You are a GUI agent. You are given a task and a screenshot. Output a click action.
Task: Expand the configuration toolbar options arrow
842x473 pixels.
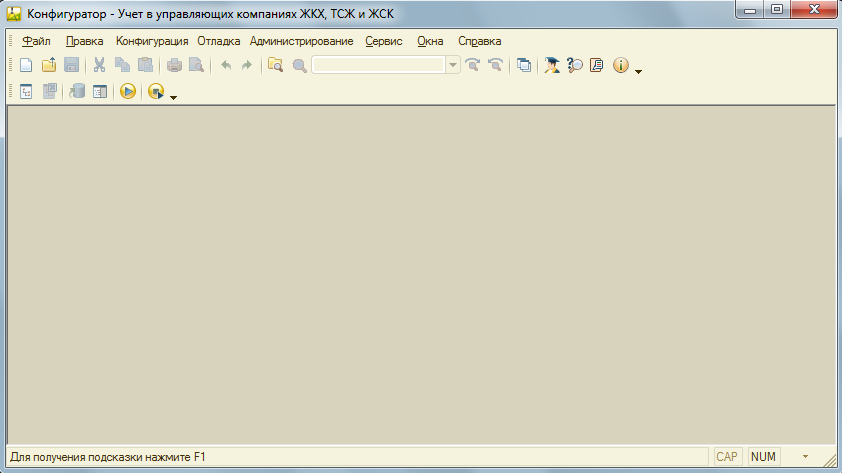tap(173, 98)
